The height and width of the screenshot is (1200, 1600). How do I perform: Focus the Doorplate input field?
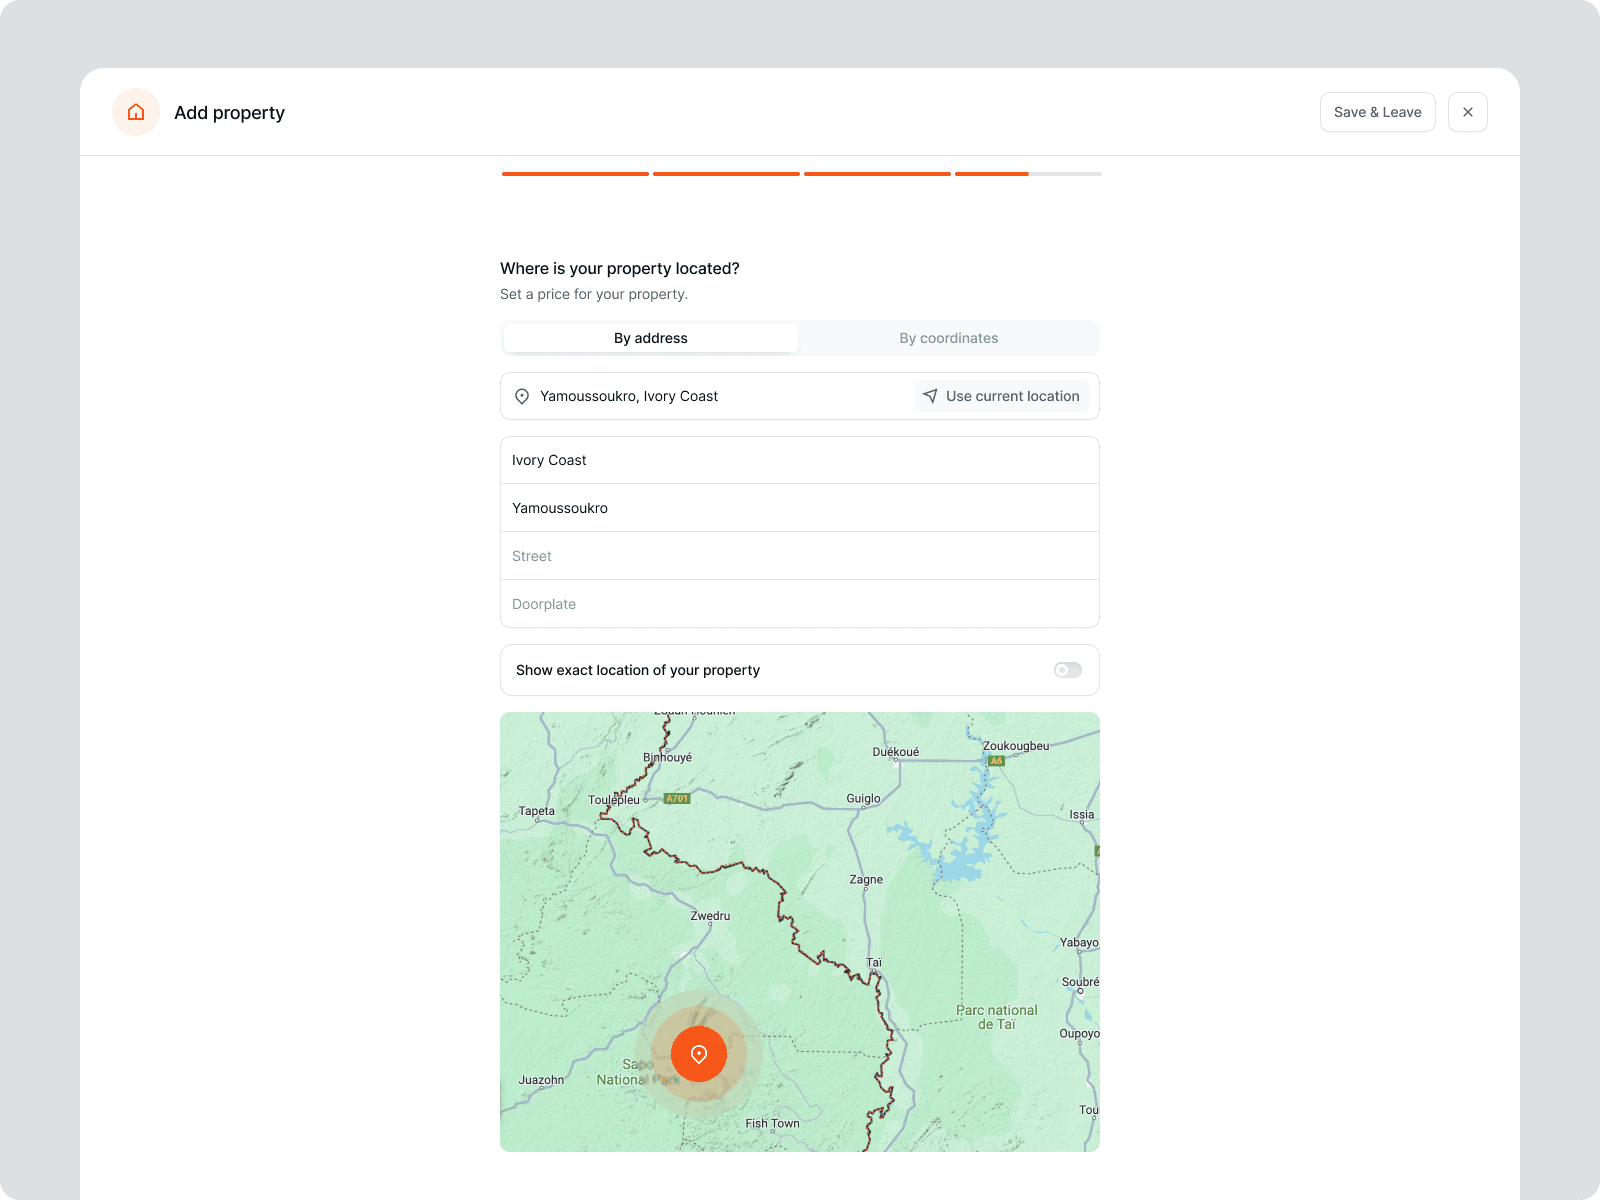pos(800,604)
